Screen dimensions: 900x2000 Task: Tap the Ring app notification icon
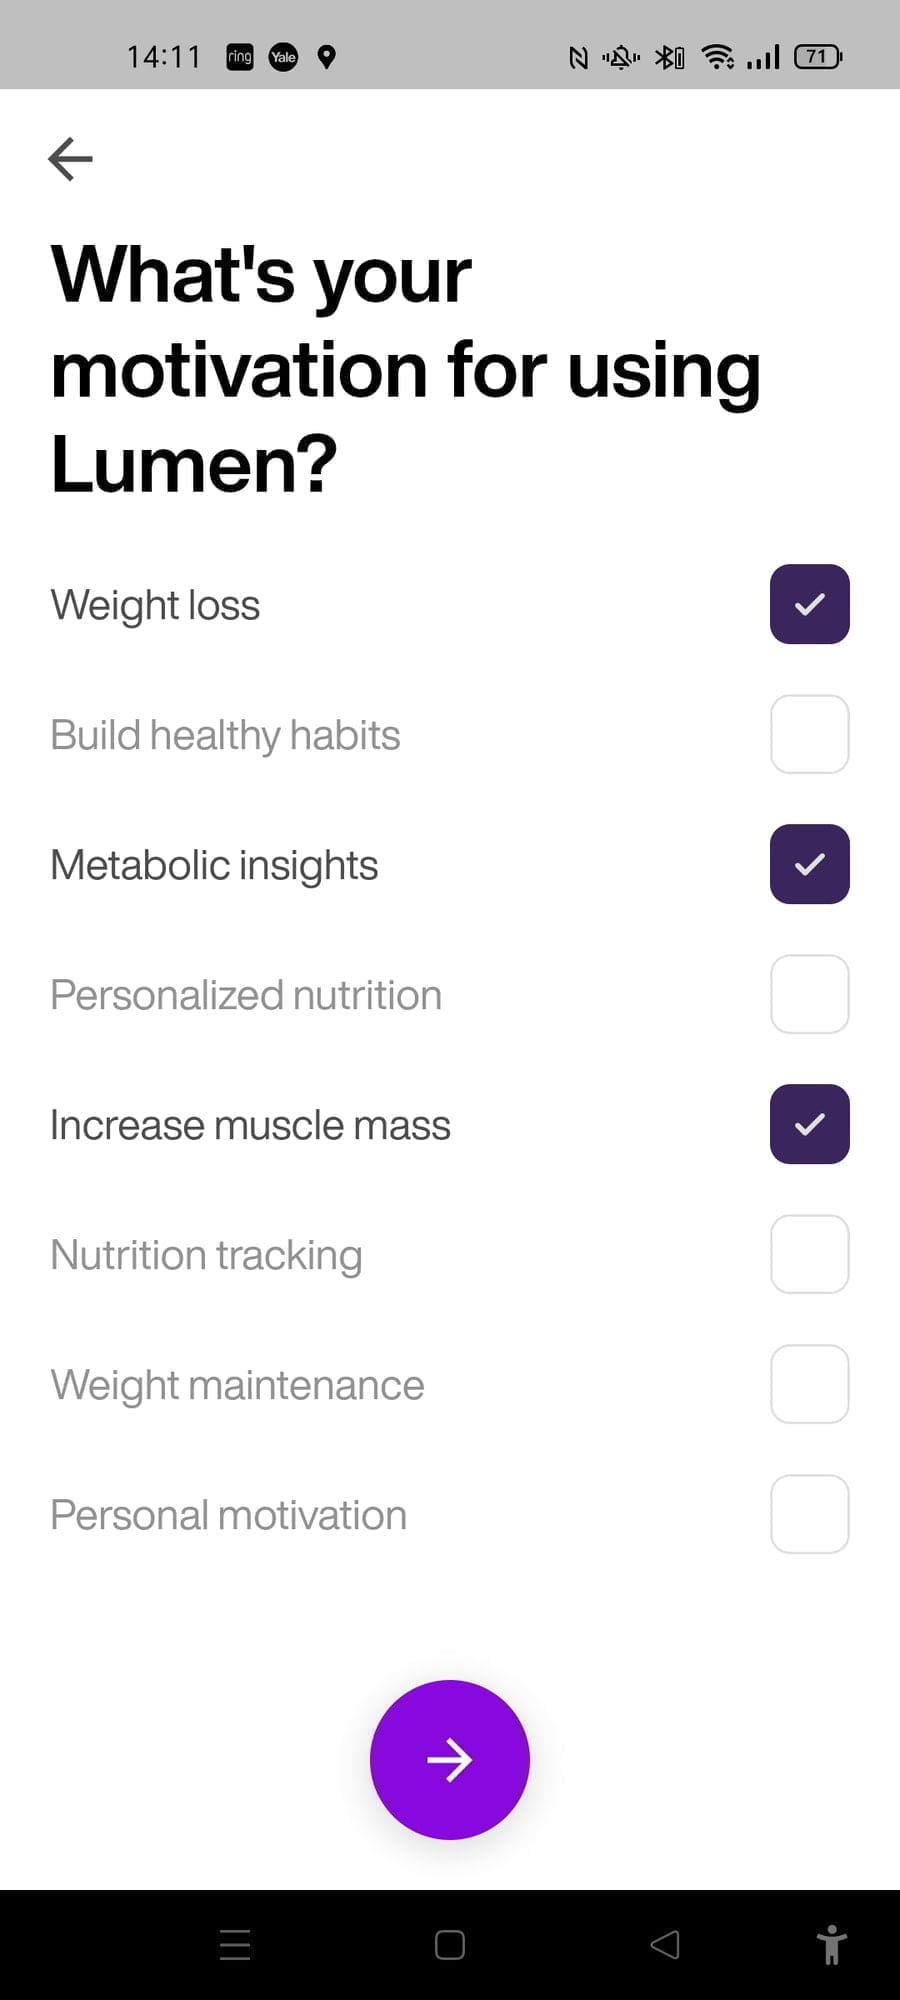(x=240, y=57)
